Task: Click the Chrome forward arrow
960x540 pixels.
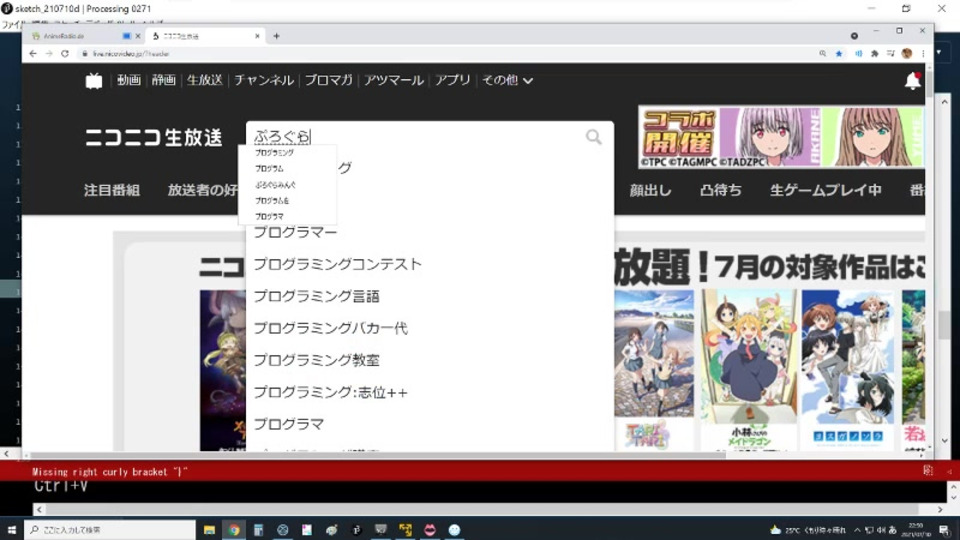Action: [49, 54]
